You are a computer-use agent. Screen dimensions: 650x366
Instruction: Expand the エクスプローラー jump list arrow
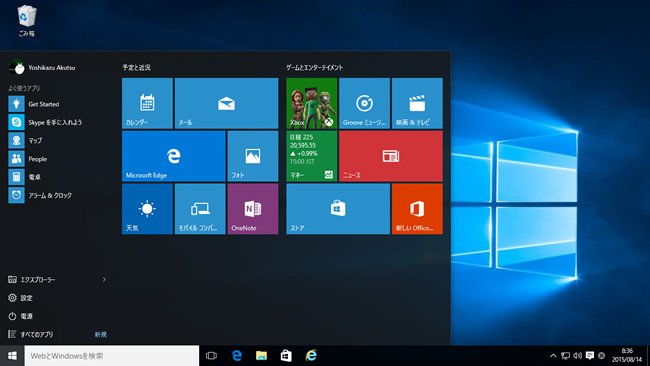[x=104, y=280]
